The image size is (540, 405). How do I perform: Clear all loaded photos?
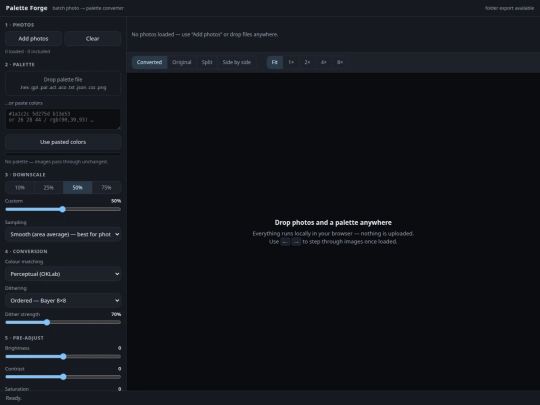(92, 39)
